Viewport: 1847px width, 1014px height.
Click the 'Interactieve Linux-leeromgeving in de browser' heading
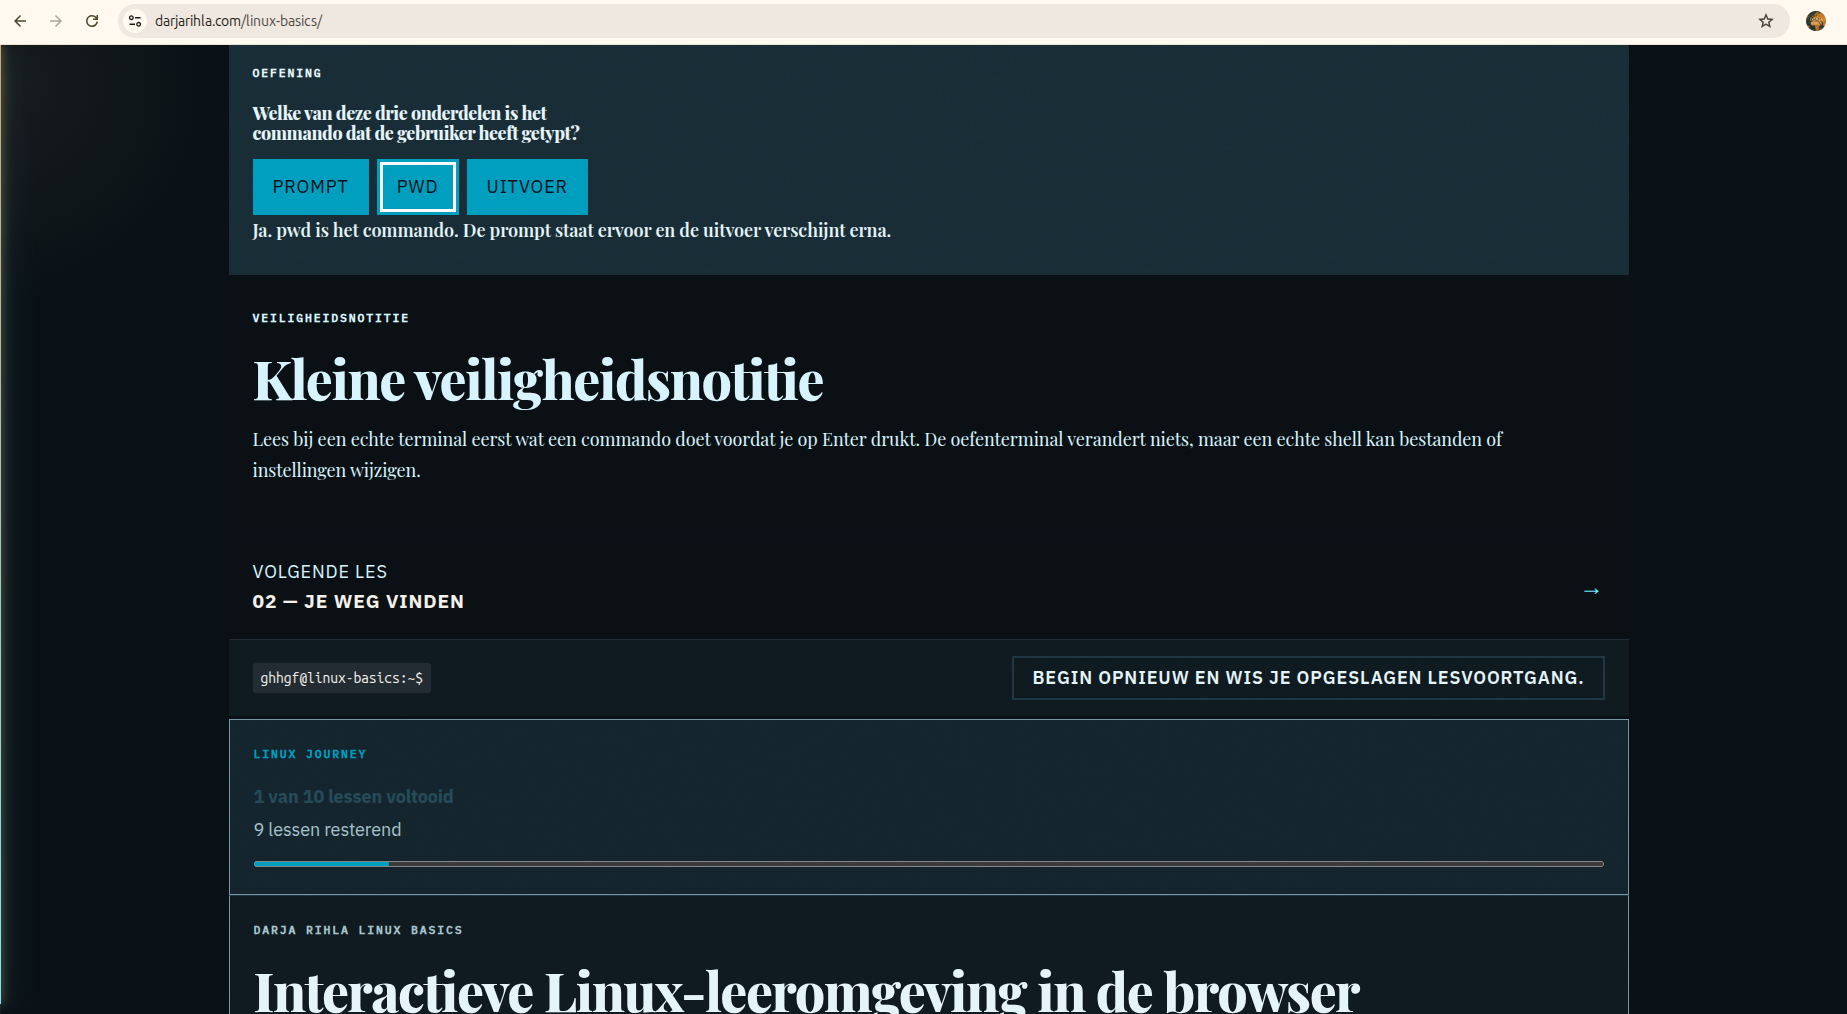[806, 990]
